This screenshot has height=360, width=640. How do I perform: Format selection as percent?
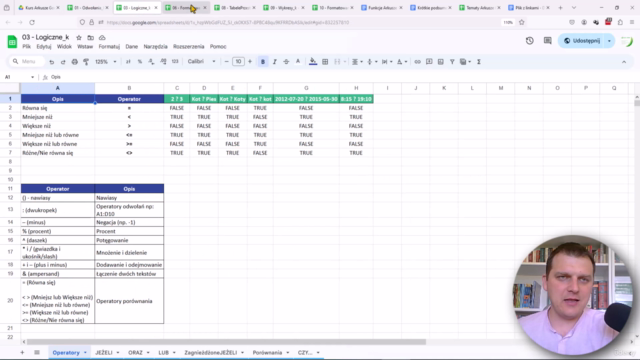tap(140, 62)
